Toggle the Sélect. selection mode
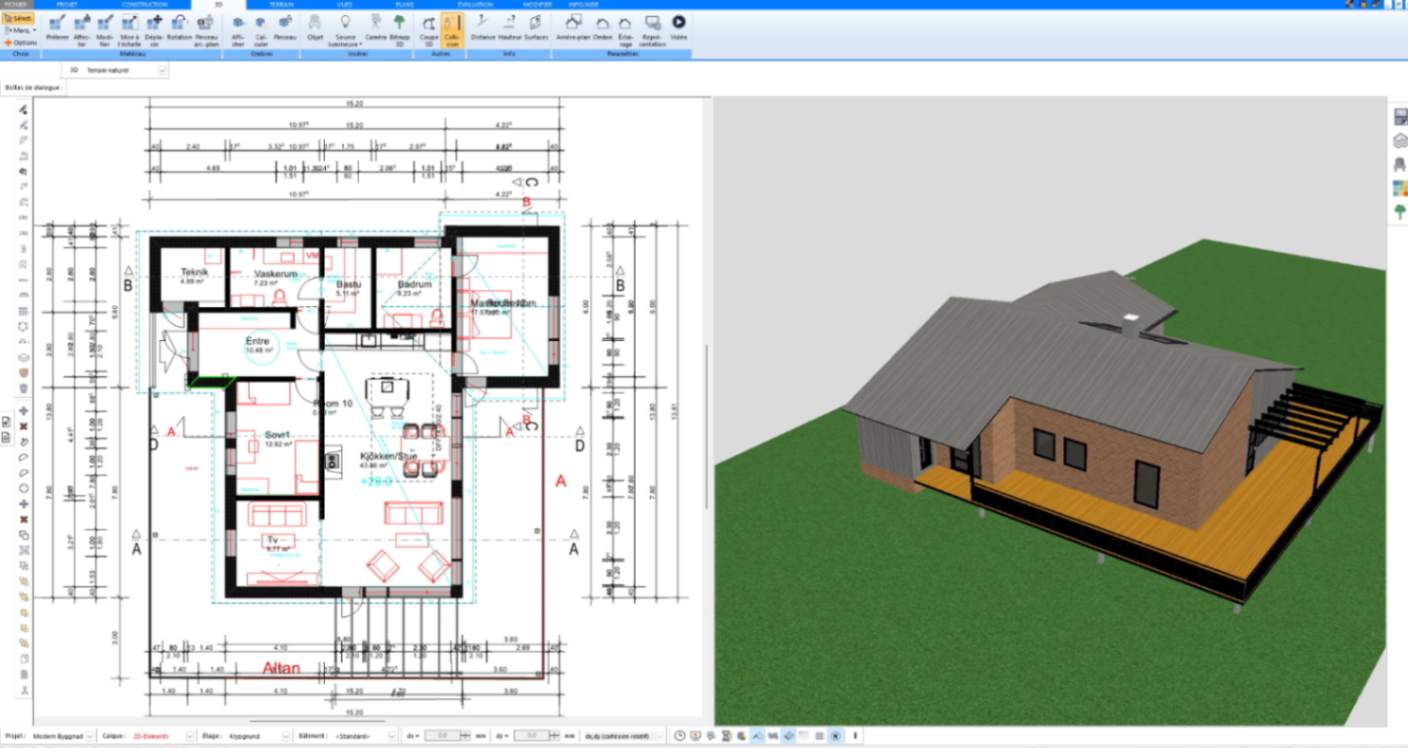The image size is (1408, 748). (18, 18)
